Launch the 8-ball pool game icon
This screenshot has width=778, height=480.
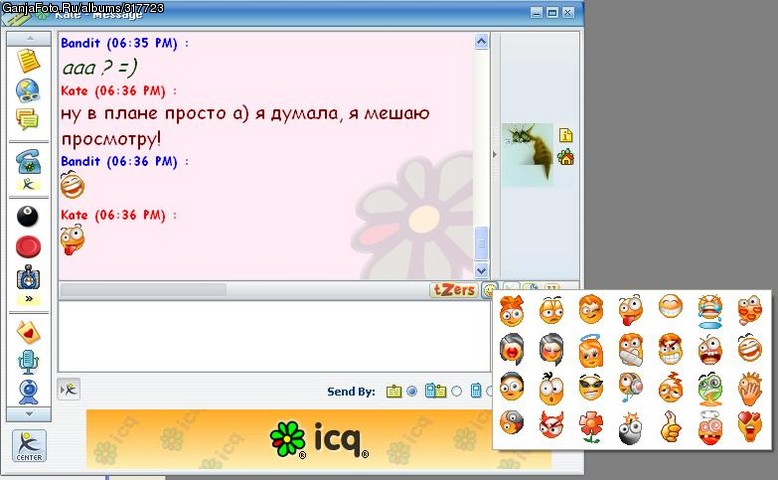[28, 216]
